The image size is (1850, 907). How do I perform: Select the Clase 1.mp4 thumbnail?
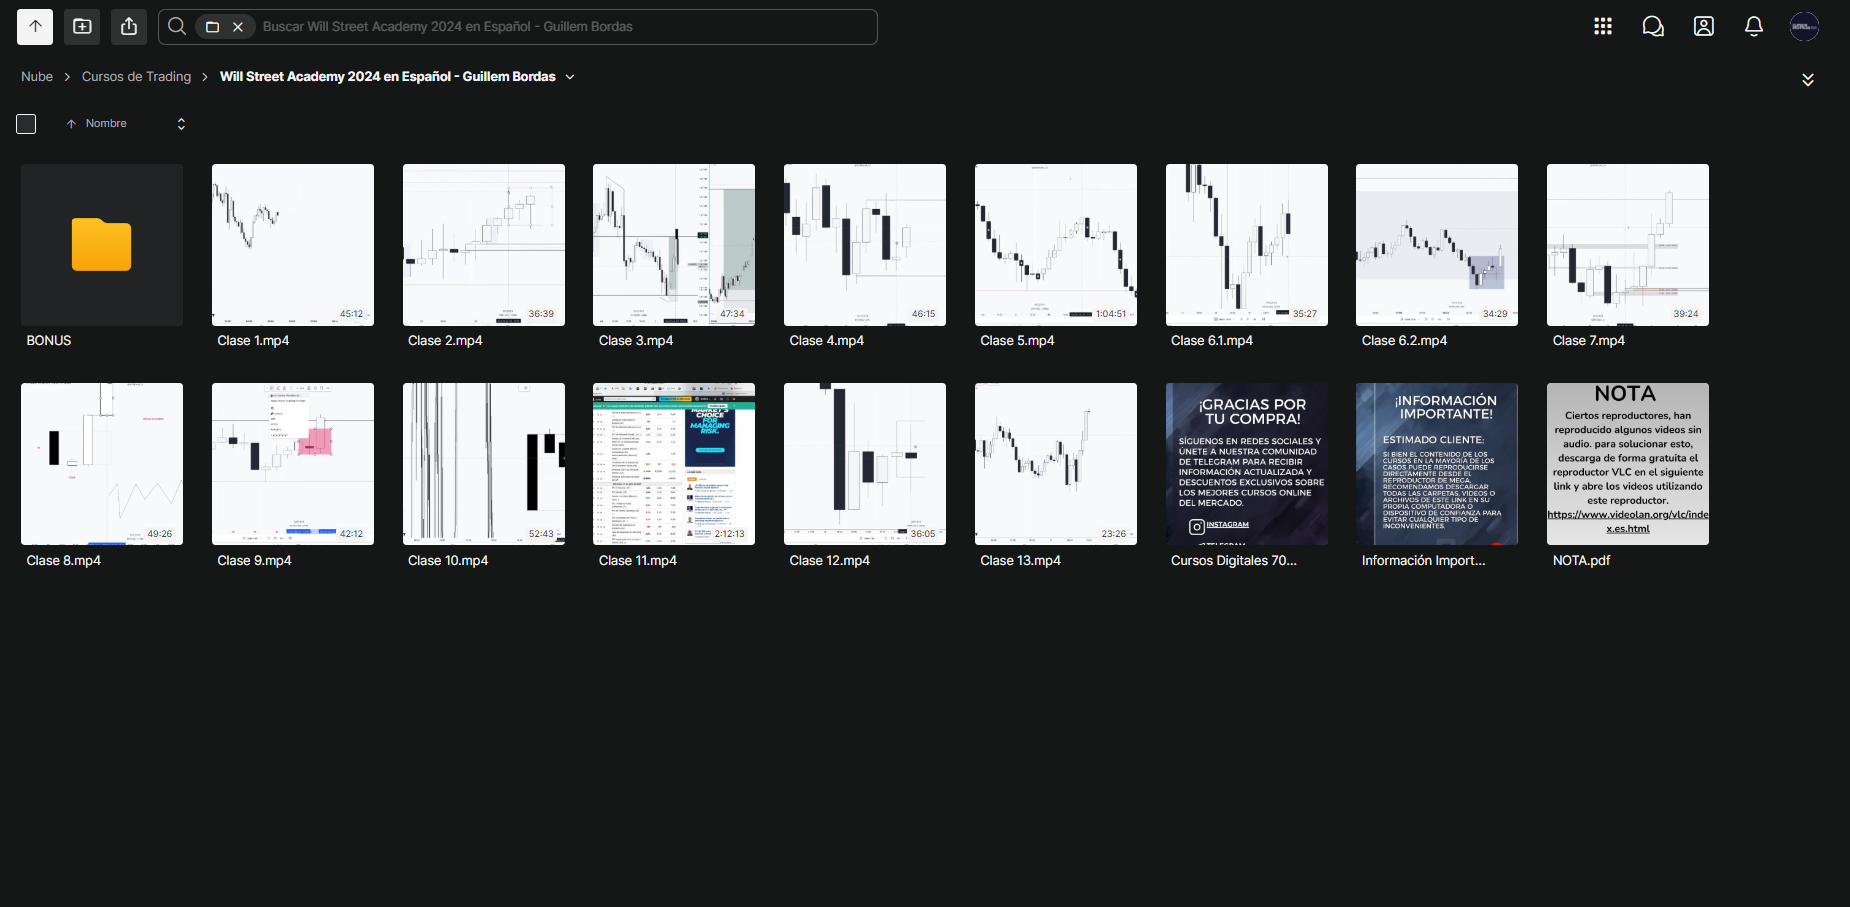(x=293, y=245)
